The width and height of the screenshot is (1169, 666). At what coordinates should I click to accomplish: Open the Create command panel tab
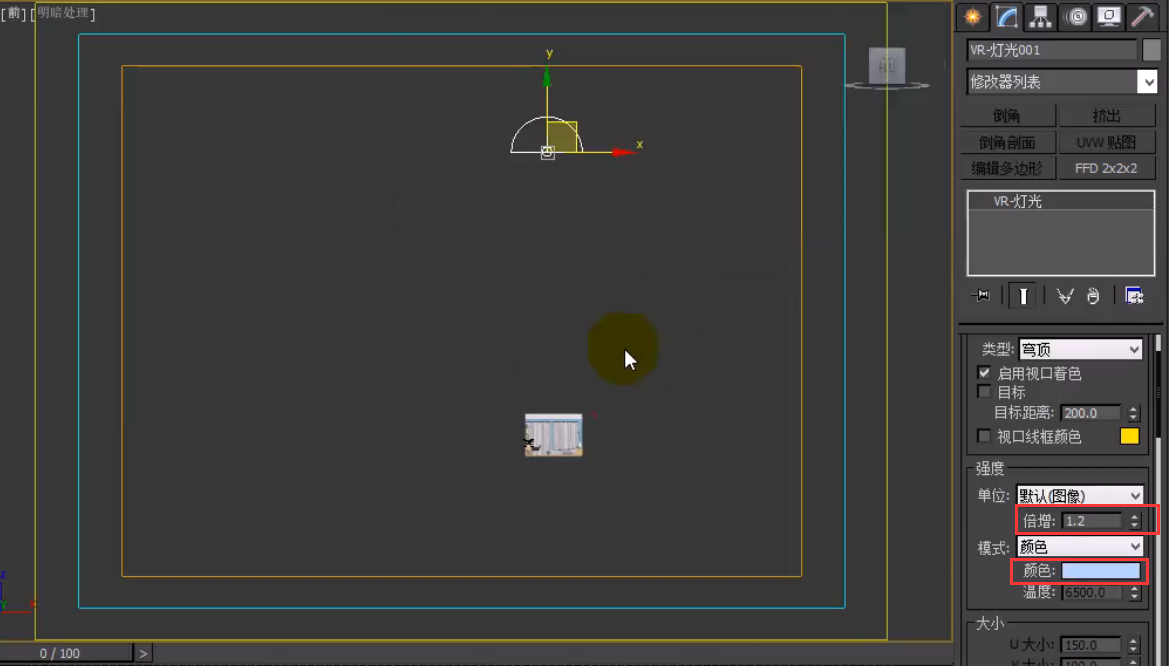click(x=973, y=17)
